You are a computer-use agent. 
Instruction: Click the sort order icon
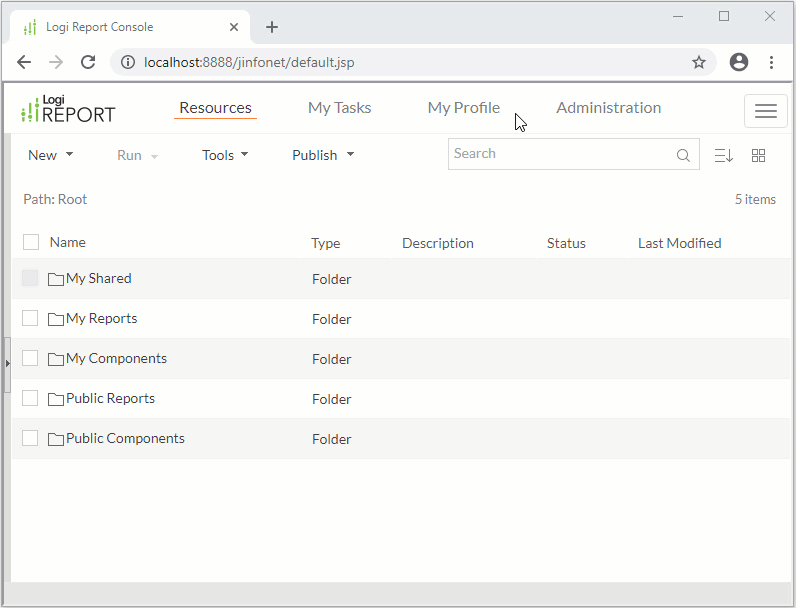724,155
